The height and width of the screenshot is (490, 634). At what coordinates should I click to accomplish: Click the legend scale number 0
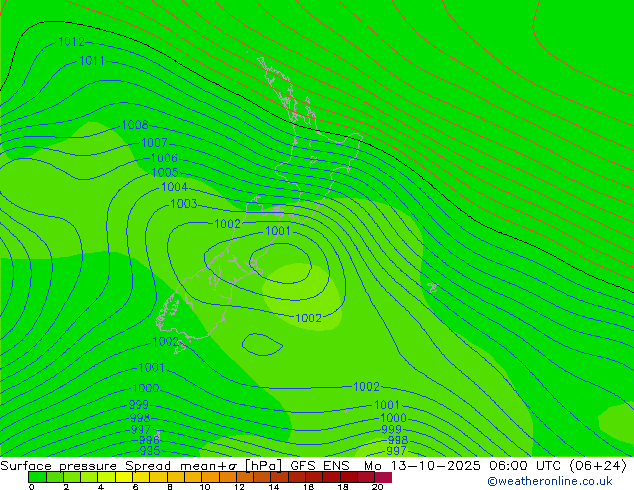[x=32, y=487]
